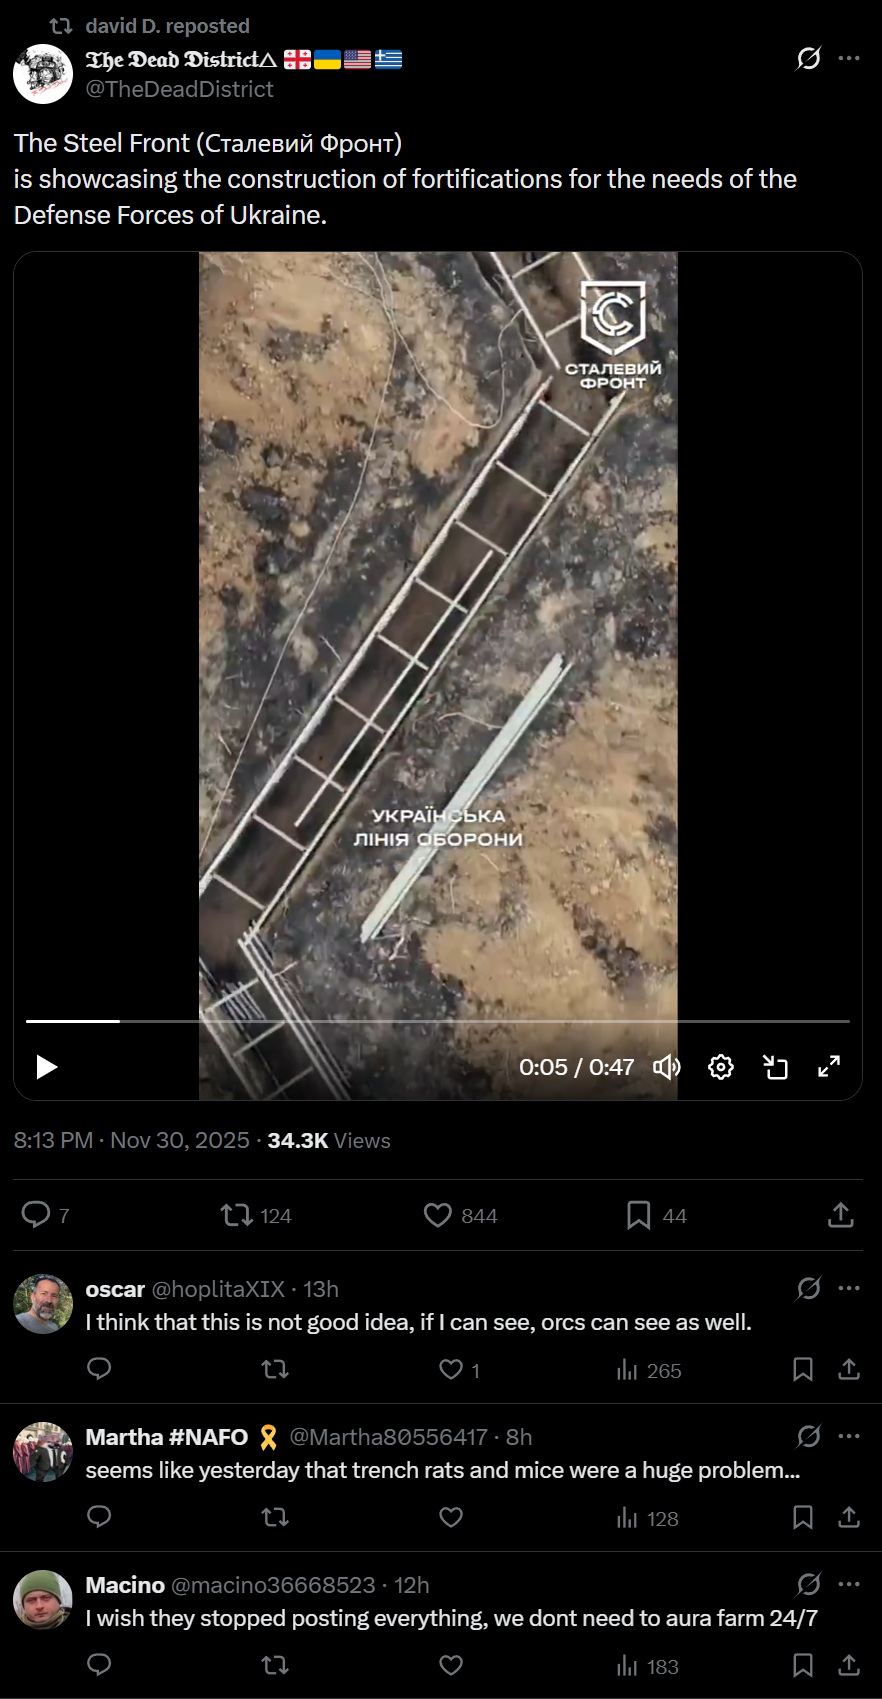This screenshot has width=882, height=1699.
Task: Open @TheDeadDistrict profile handle
Action: pos(180,89)
